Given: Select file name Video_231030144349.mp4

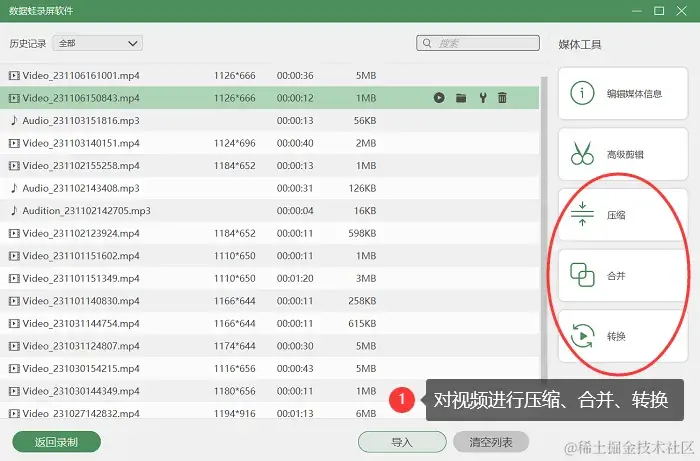Looking at the screenshot, I should 81,391.
